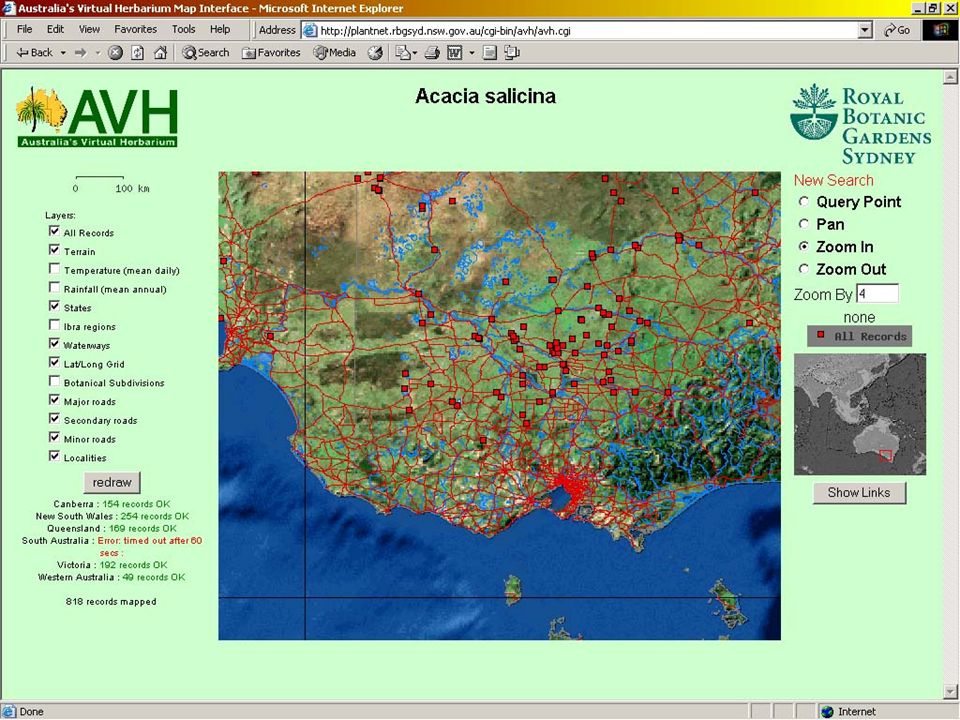Edit the page with Microsoft Word icon
The image size is (960, 720).
click(x=454, y=53)
